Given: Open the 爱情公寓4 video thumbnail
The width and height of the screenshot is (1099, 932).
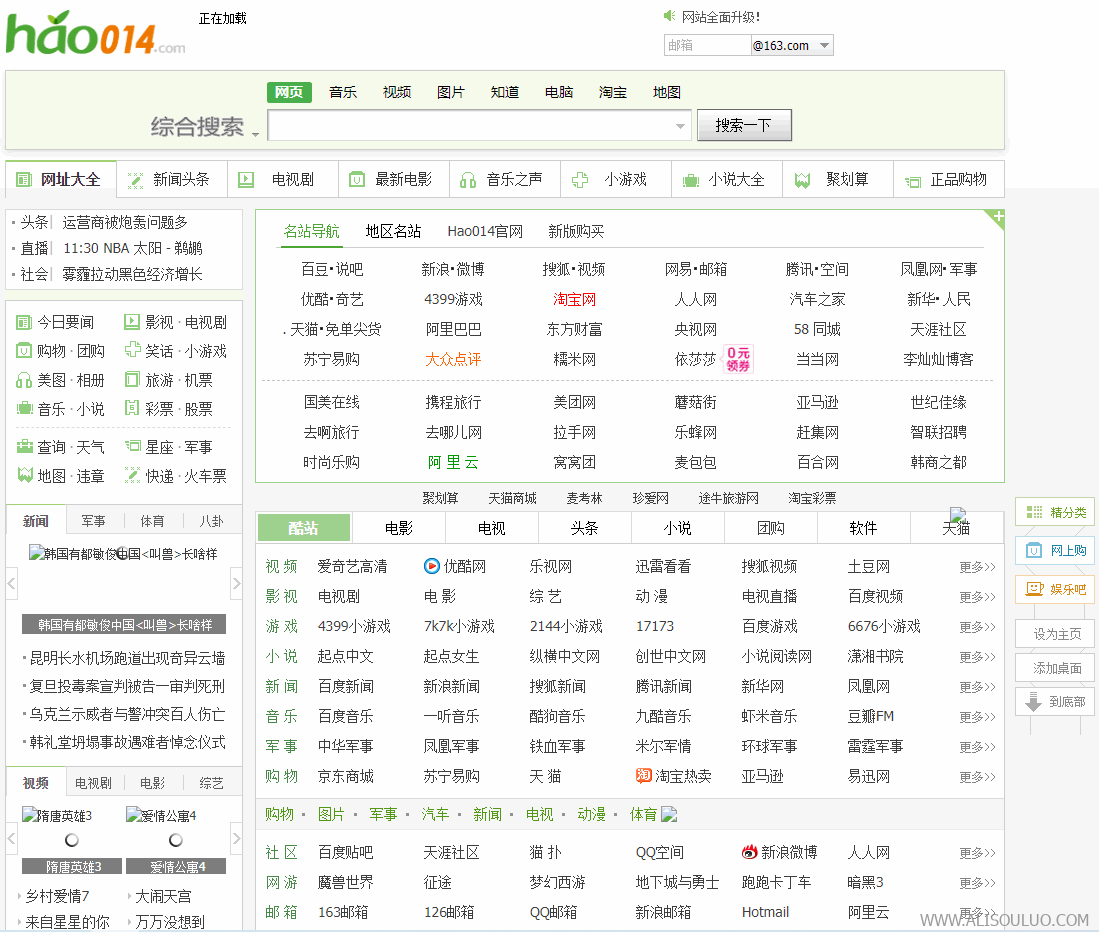Looking at the screenshot, I should click(176, 840).
